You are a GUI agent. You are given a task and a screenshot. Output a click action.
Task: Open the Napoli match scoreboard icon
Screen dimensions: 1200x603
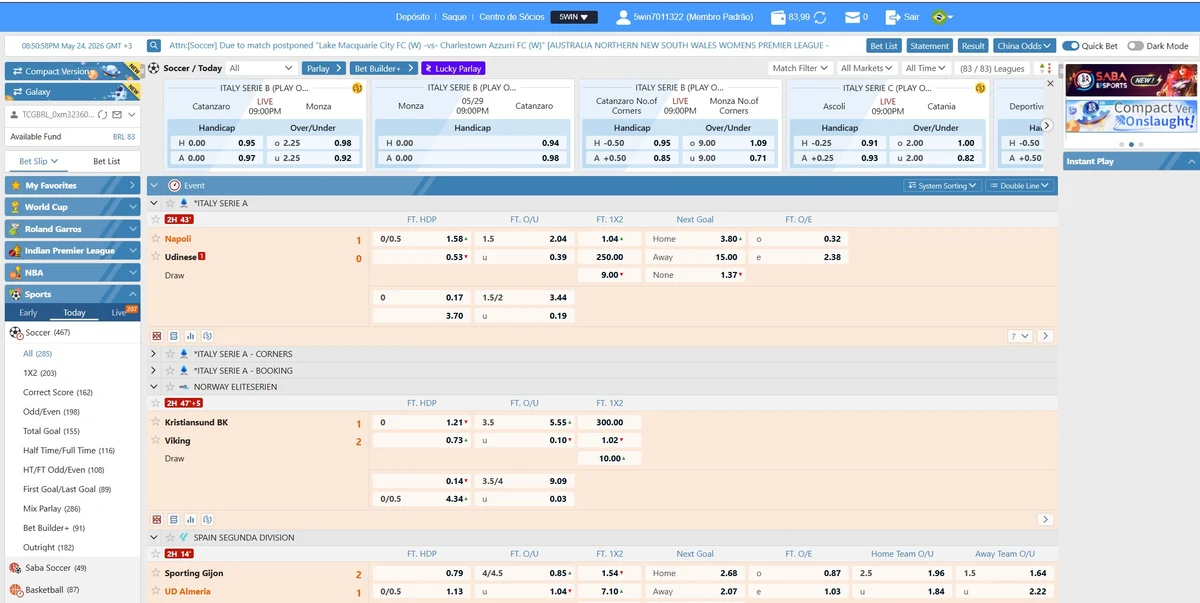point(157,336)
